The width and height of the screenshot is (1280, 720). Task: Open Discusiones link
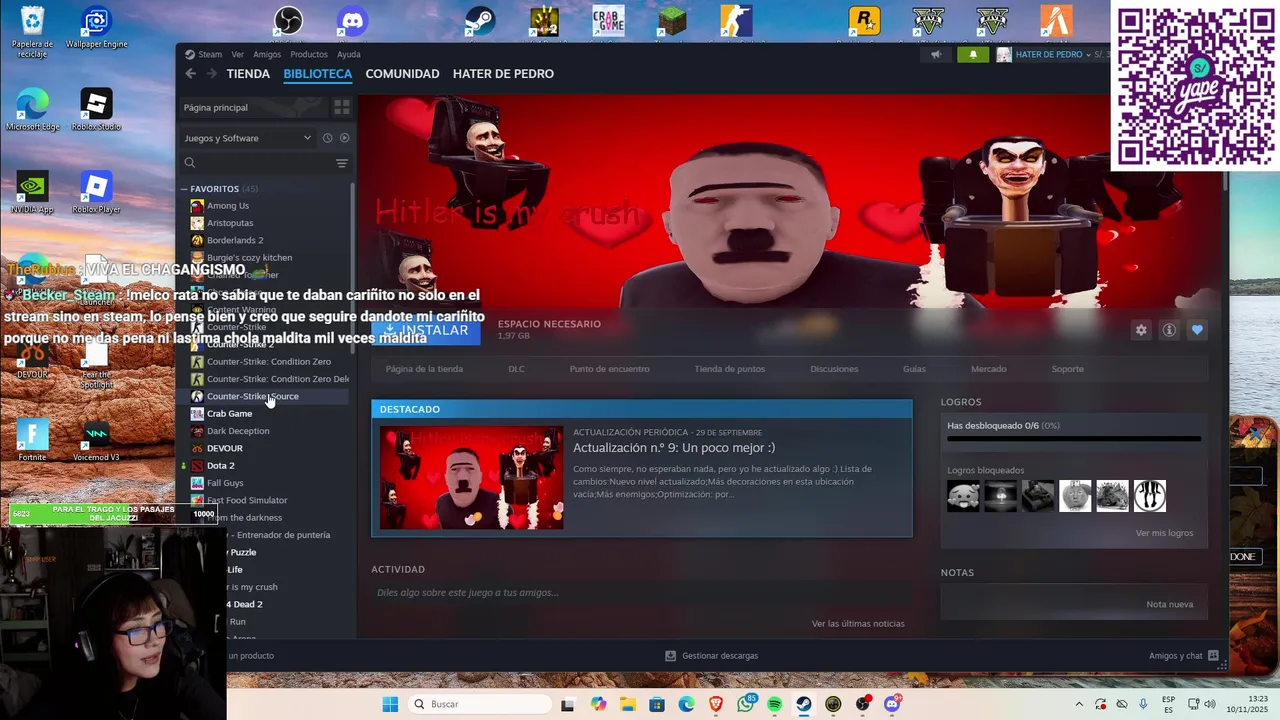(x=834, y=369)
